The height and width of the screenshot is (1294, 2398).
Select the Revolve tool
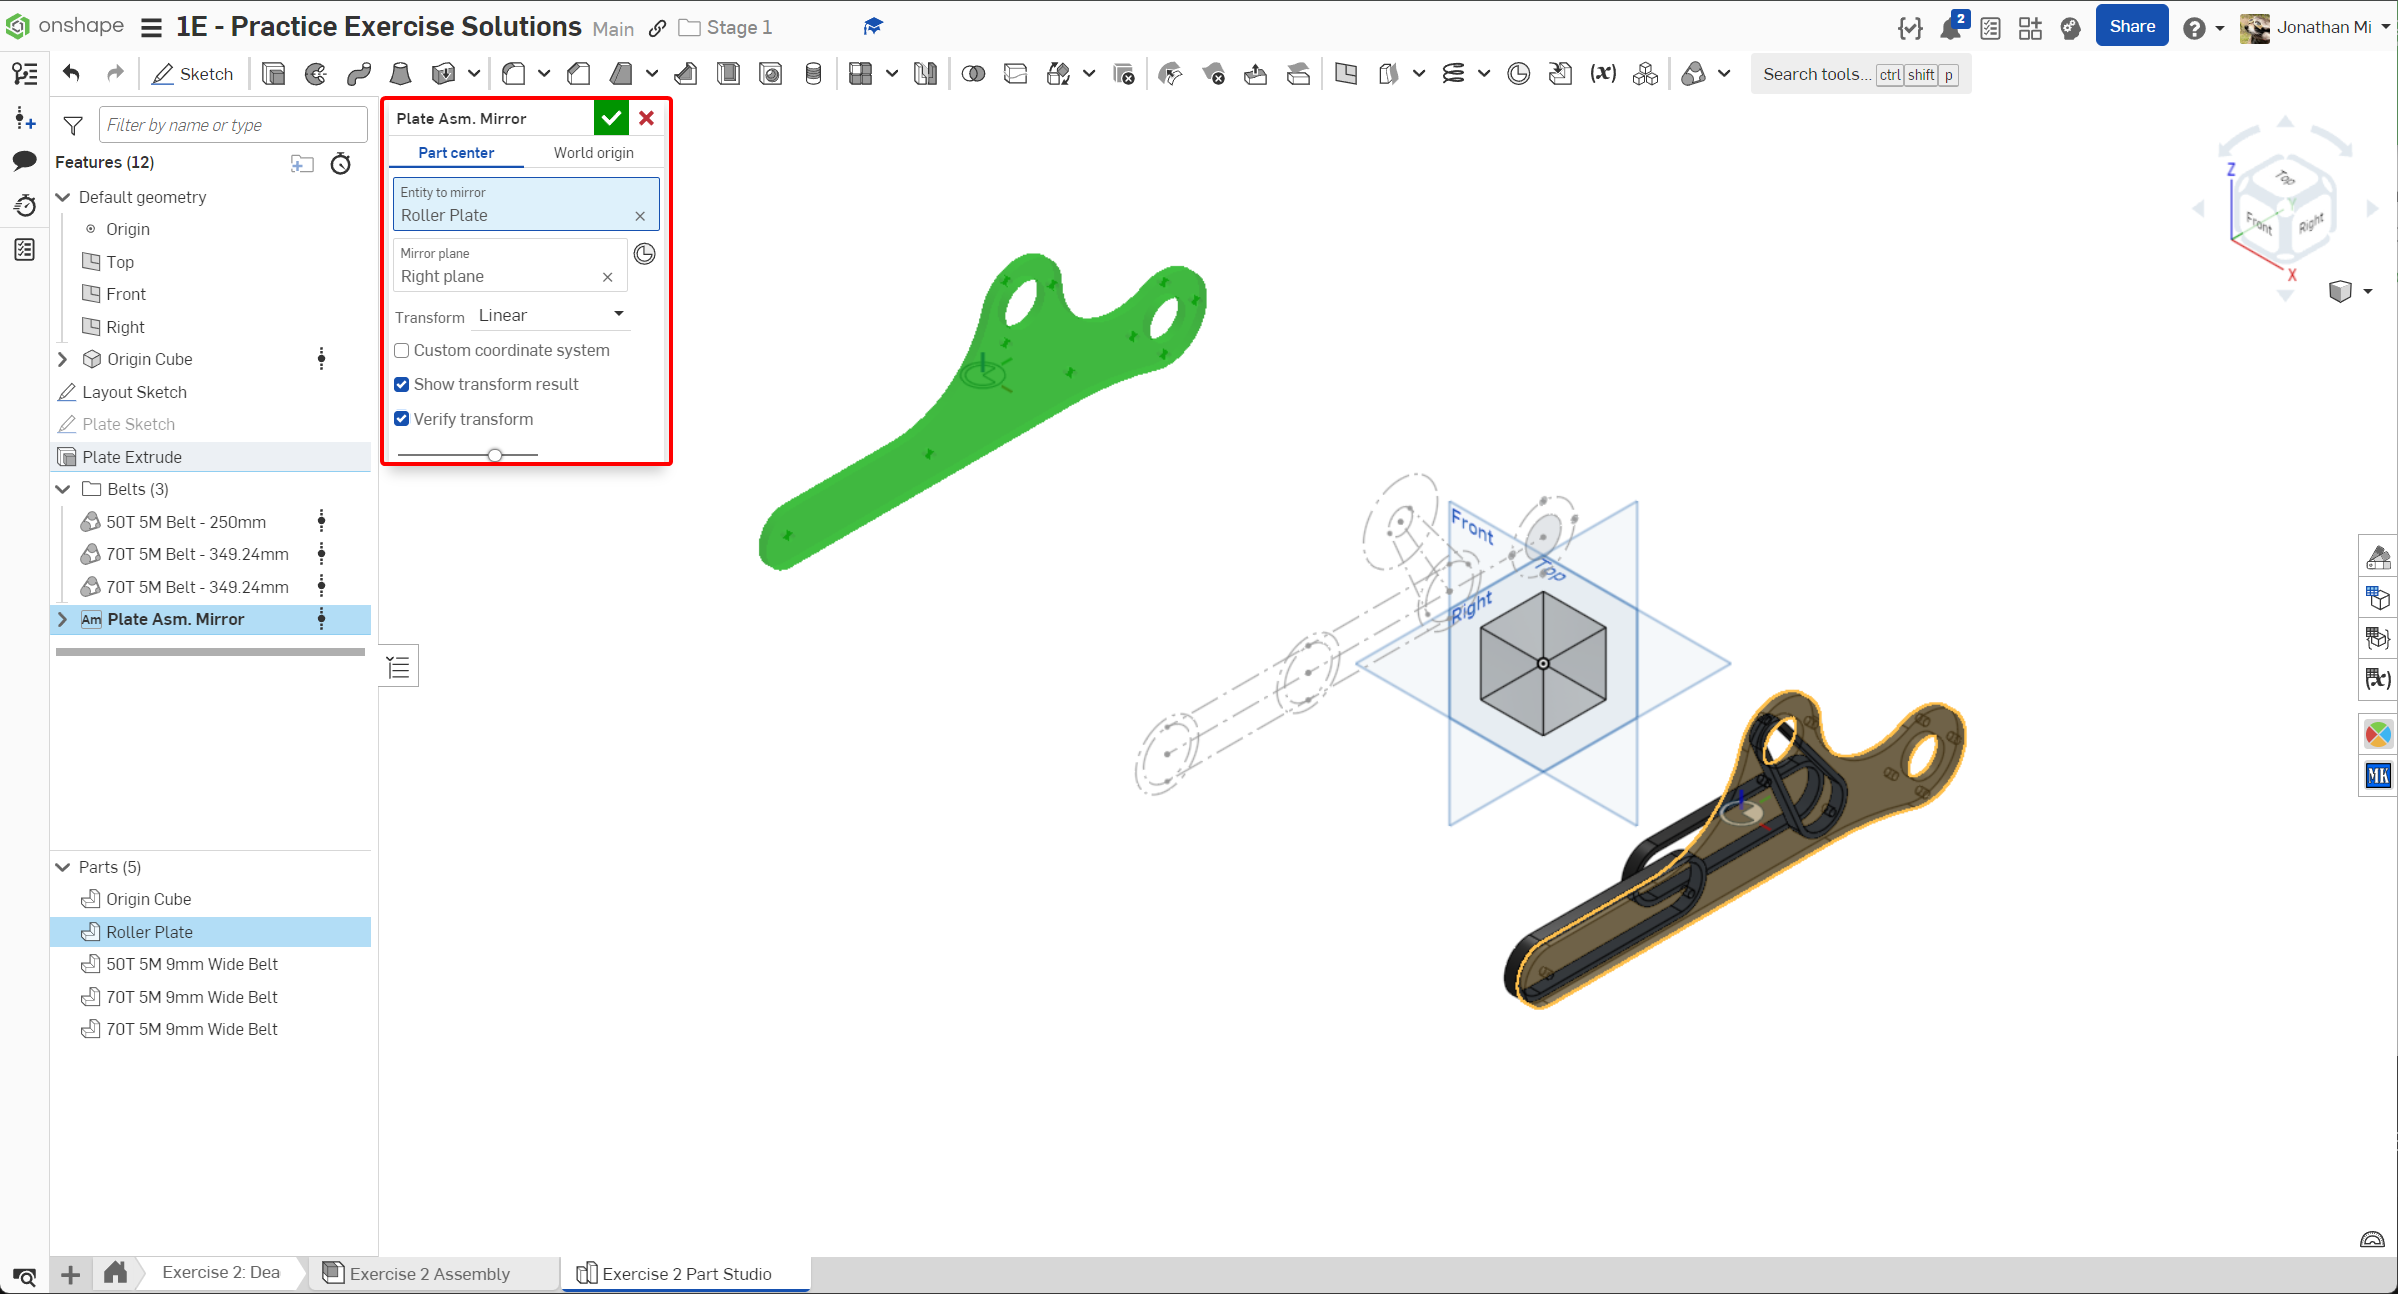click(316, 74)
